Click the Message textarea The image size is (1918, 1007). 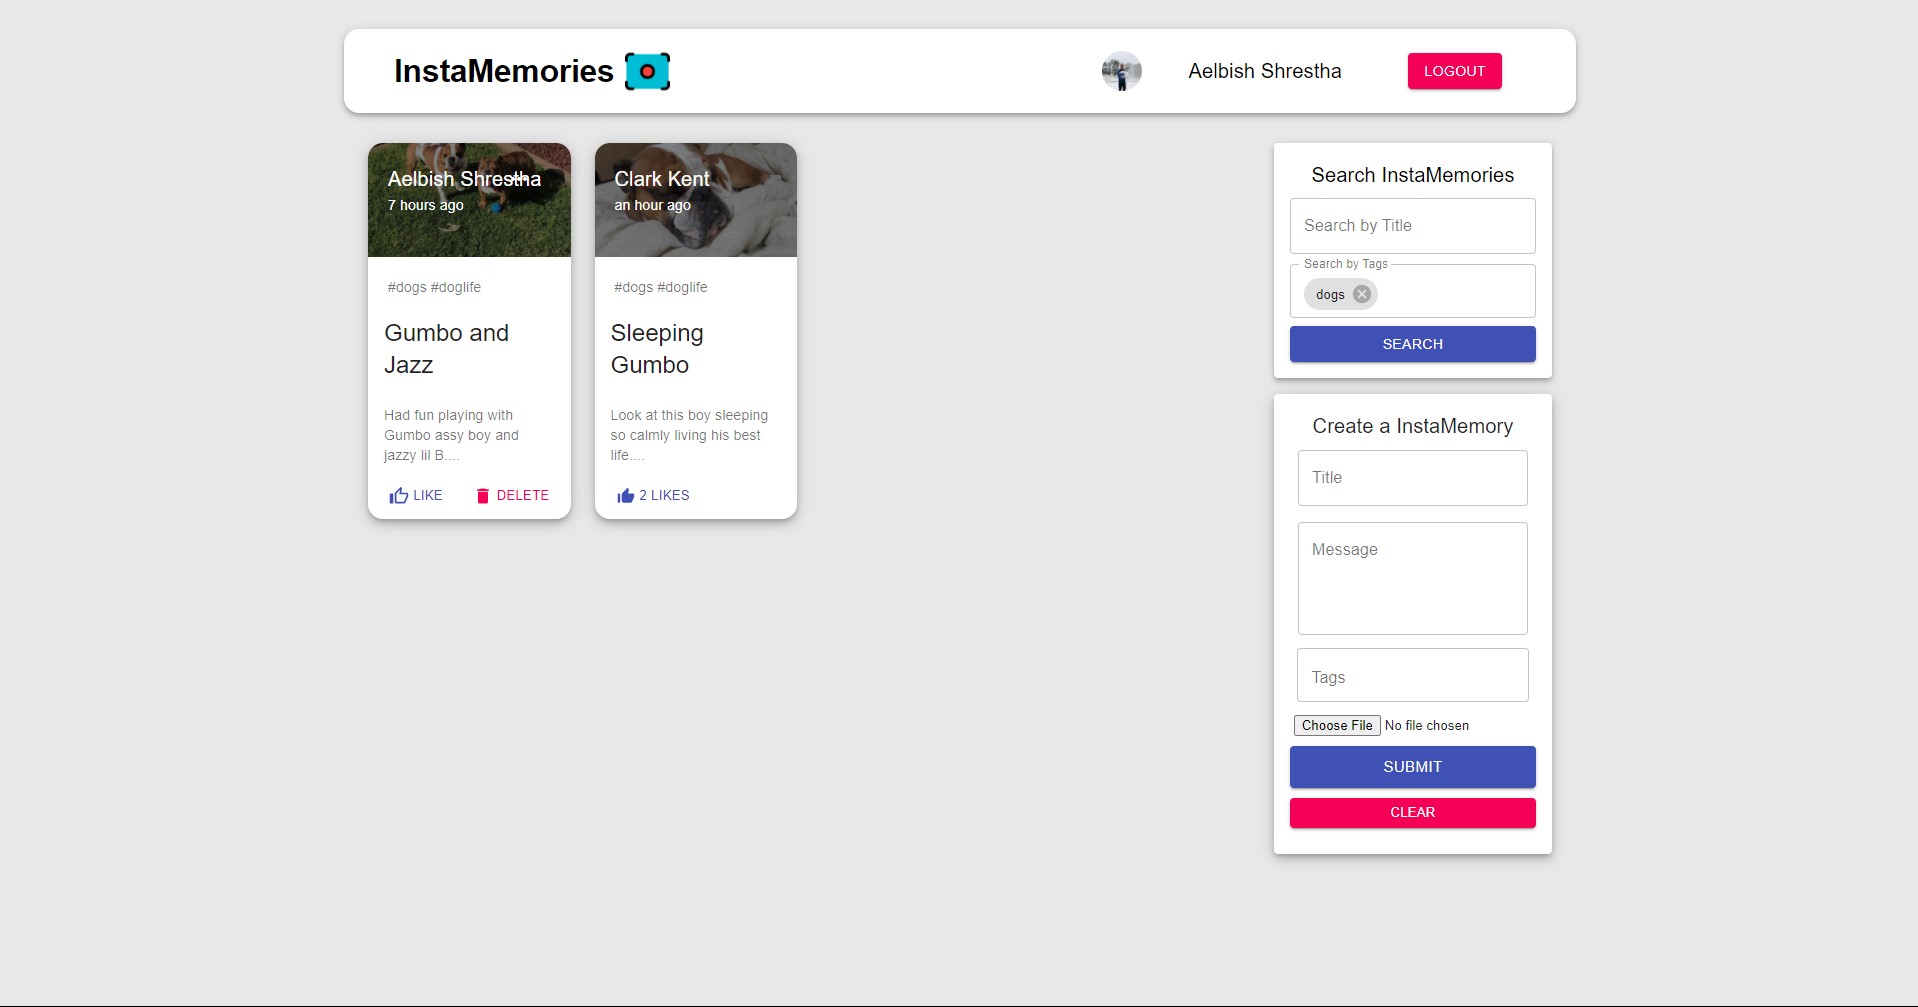(x=1412, y=578)
